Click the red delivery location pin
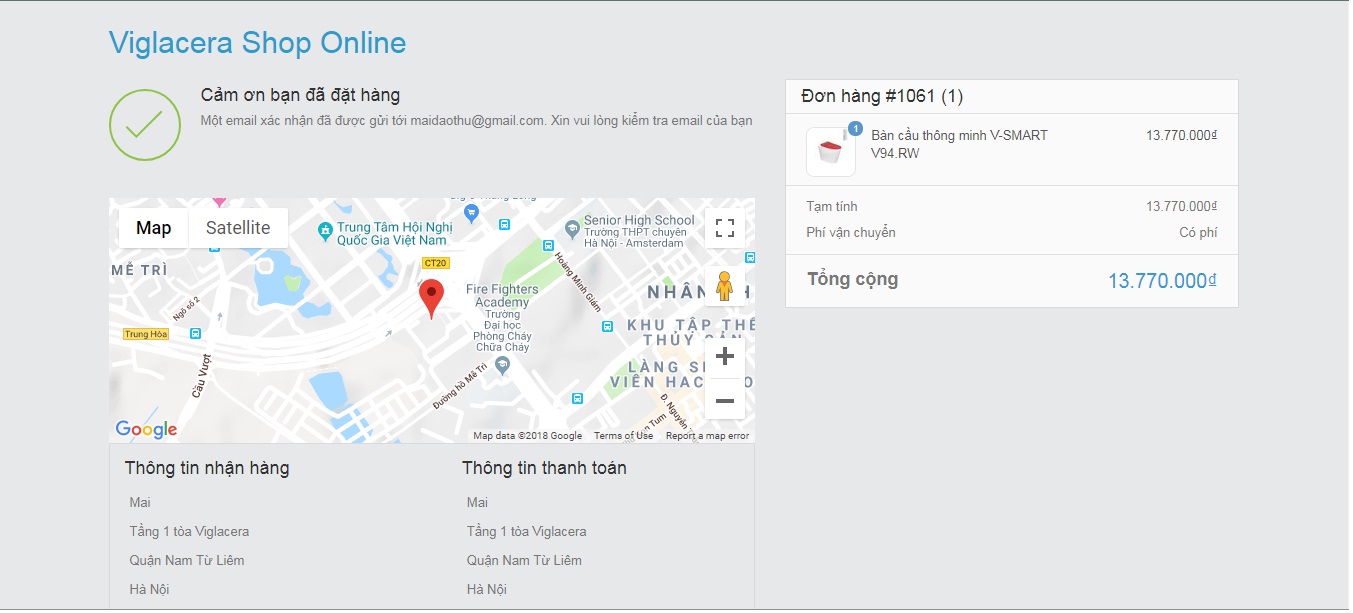This screenshot has width=1353, height=613. pos(431,297)
